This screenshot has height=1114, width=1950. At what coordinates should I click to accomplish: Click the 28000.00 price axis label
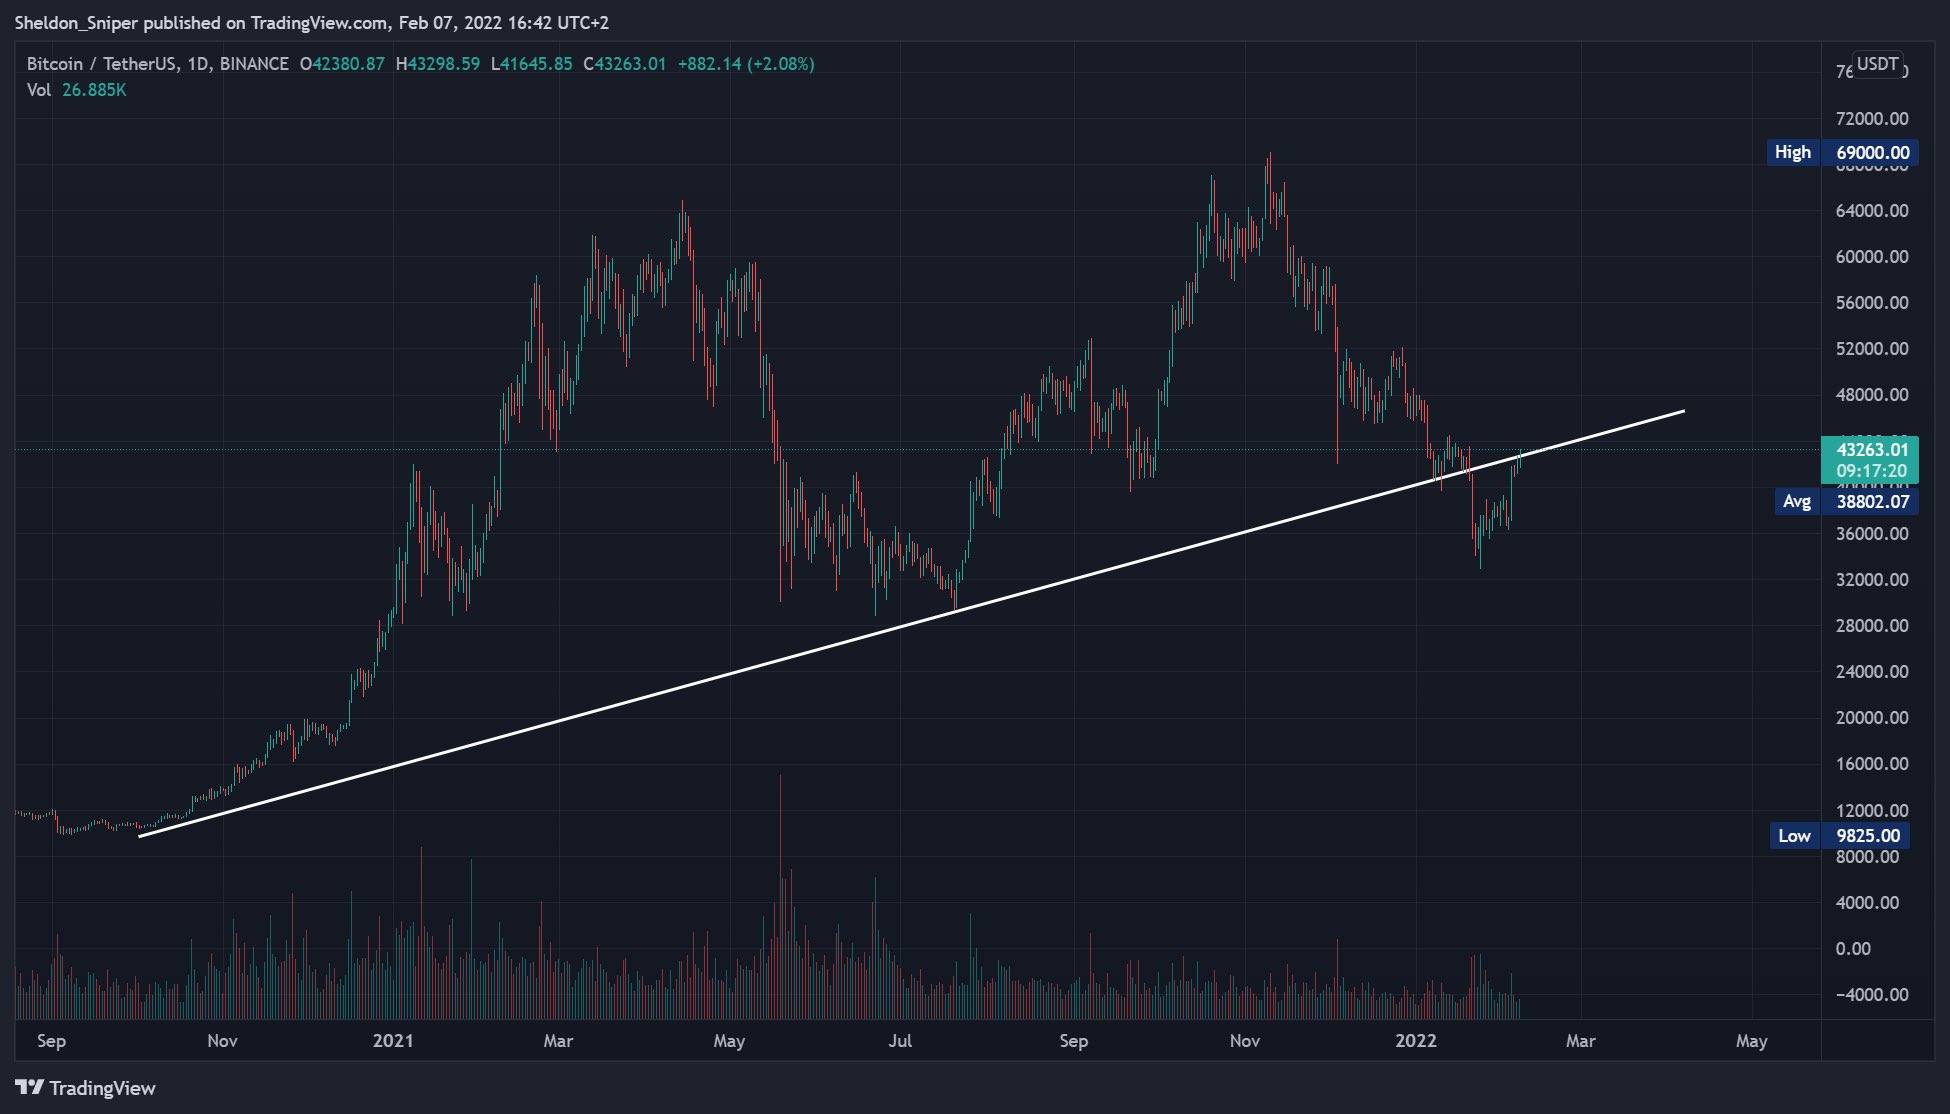point(1872,626)
